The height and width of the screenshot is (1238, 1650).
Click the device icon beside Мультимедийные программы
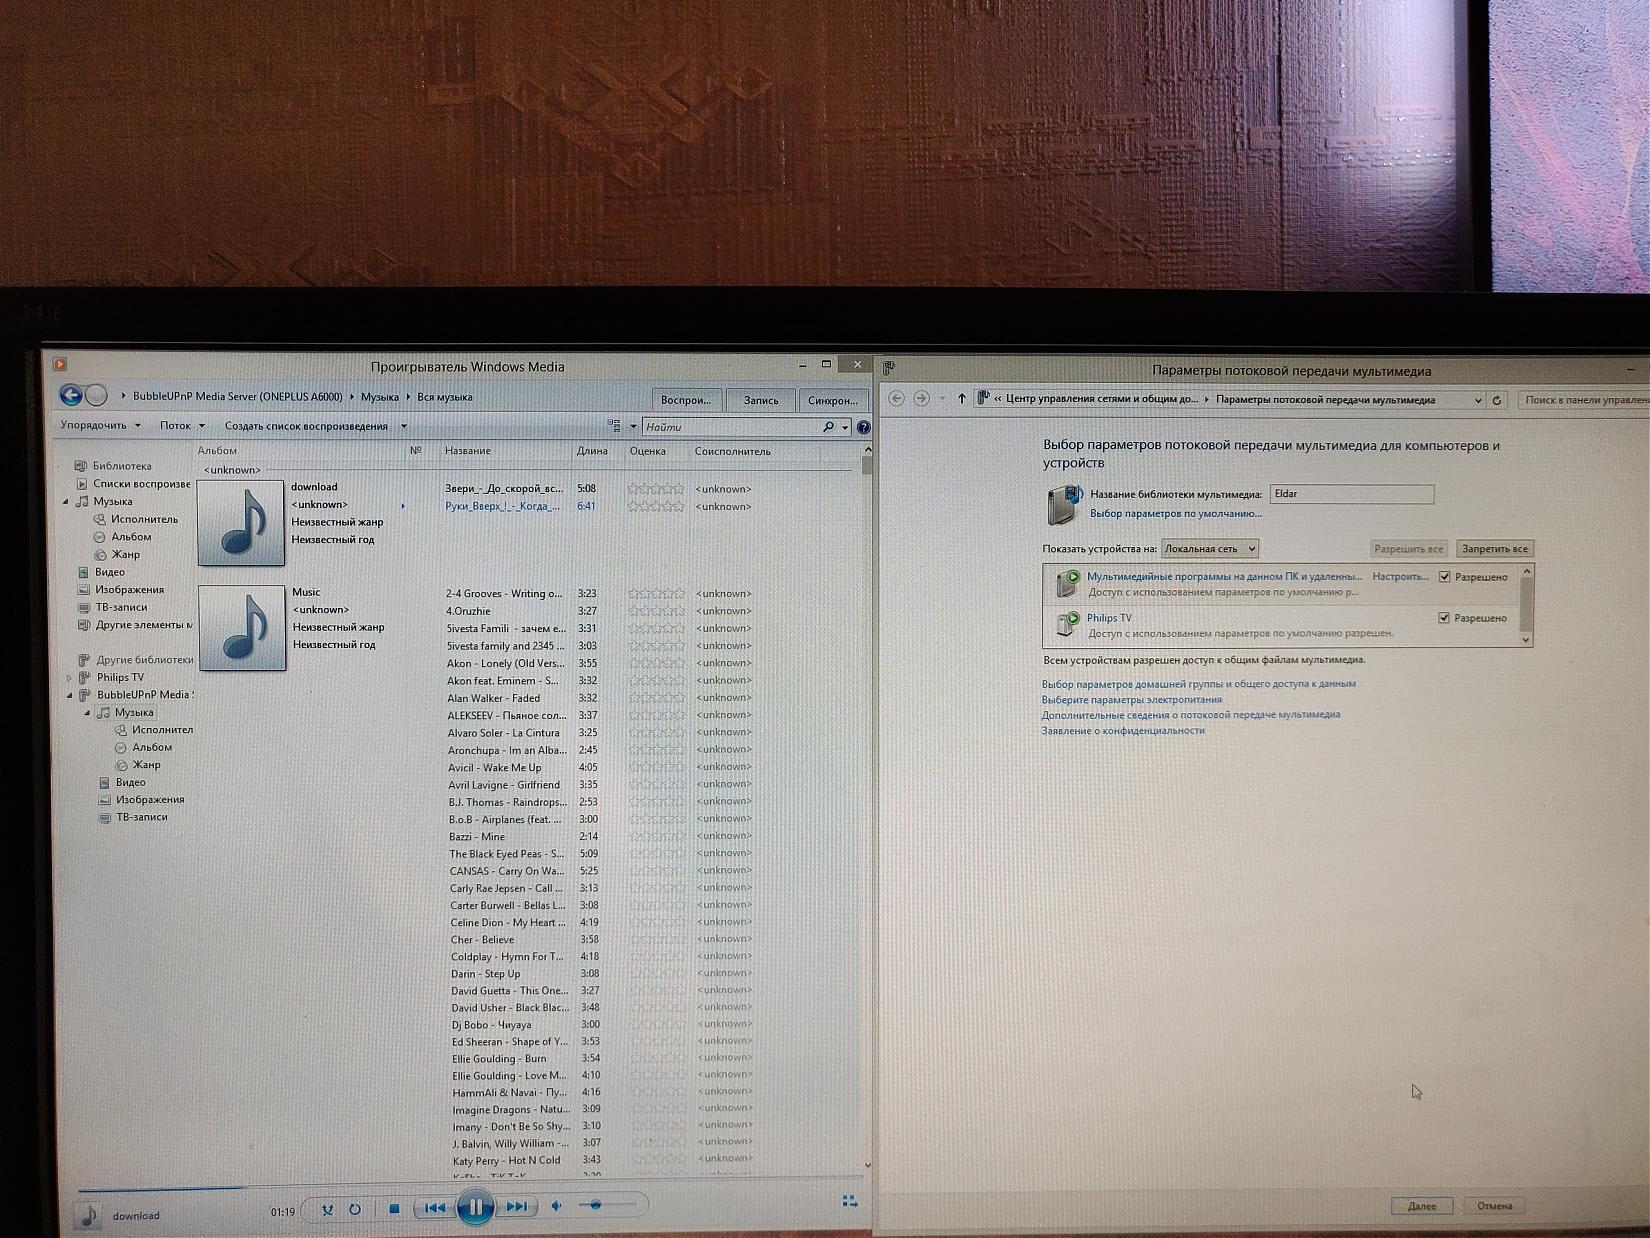pyautogui.click(x=1068, y=584)
